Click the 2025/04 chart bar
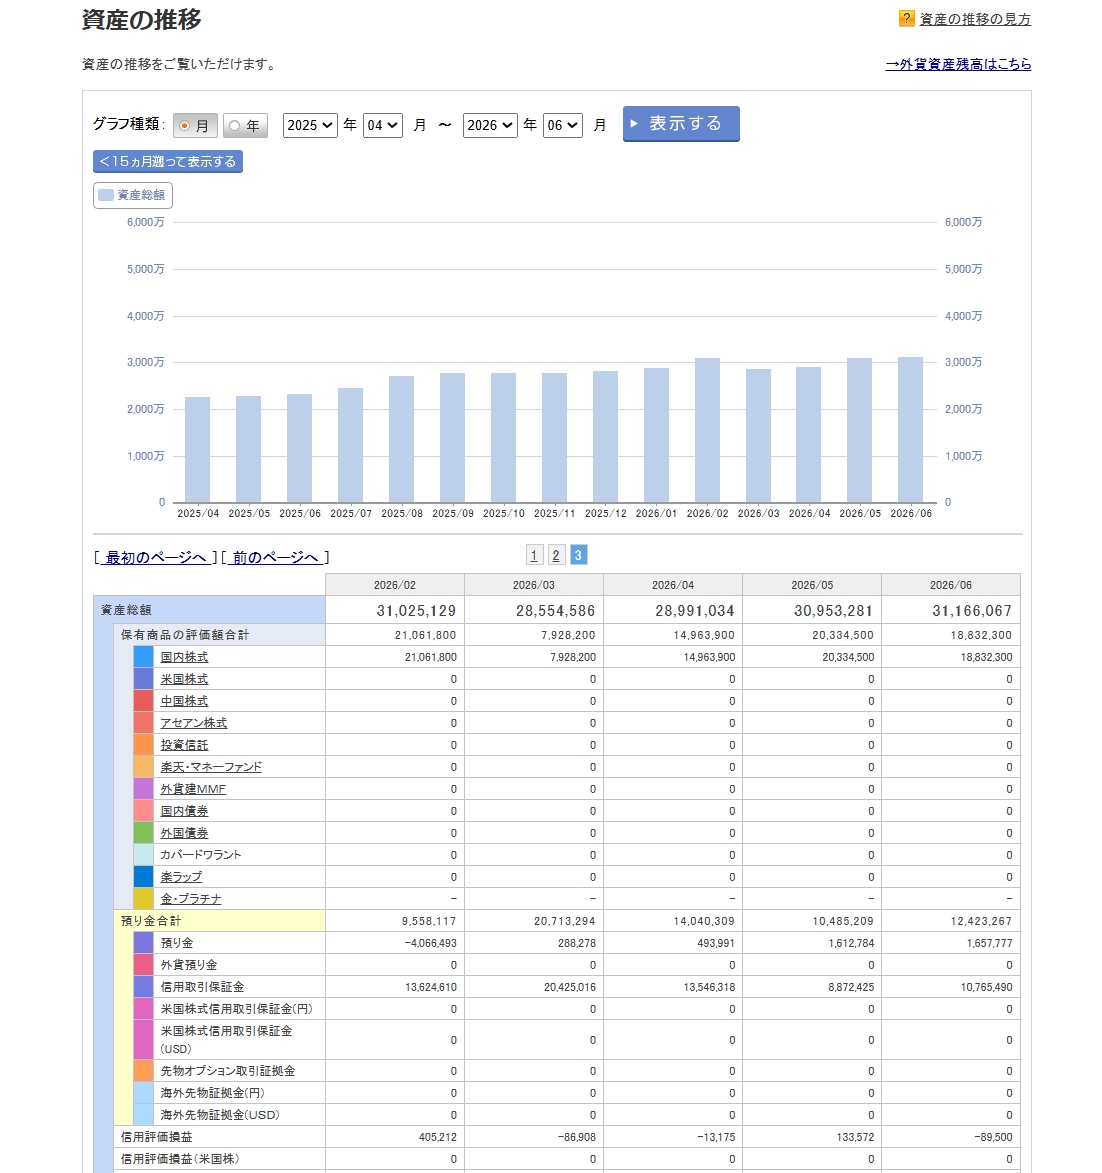This screenshot has height=1173, width=1102. [x=198, y=450]
